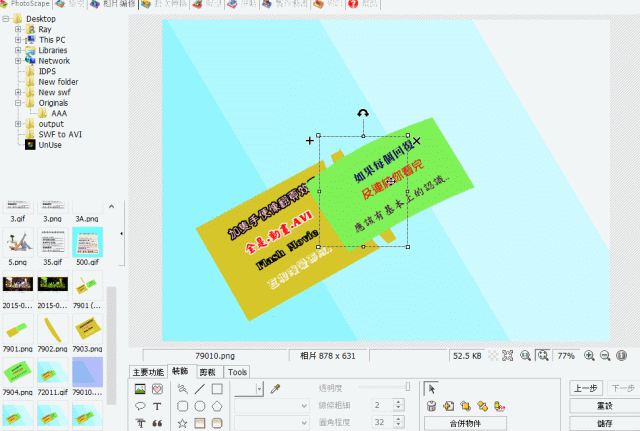This screenshot has height=431, width=640.
Task: Click the four-arrows fit-to-window icon
Action: [507, 356]
